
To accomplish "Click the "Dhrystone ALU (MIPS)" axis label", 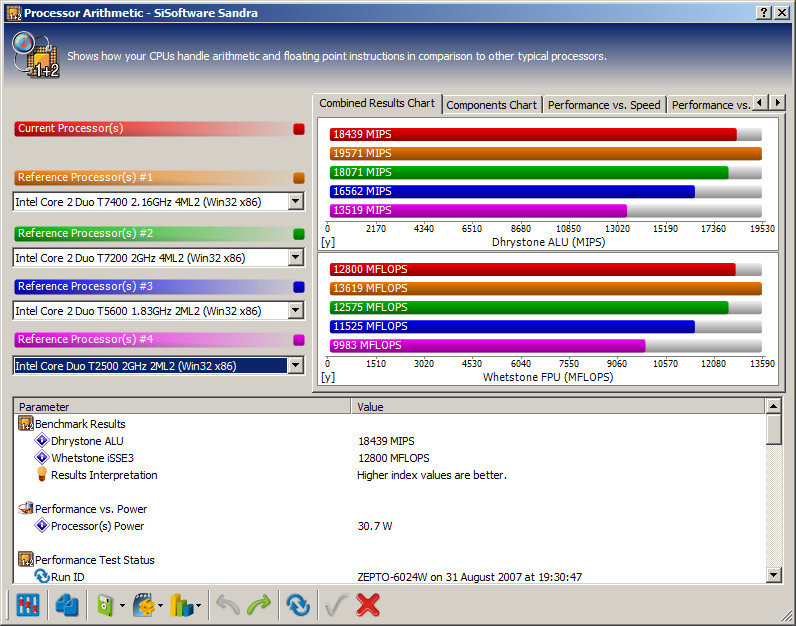I will point(548,242).
